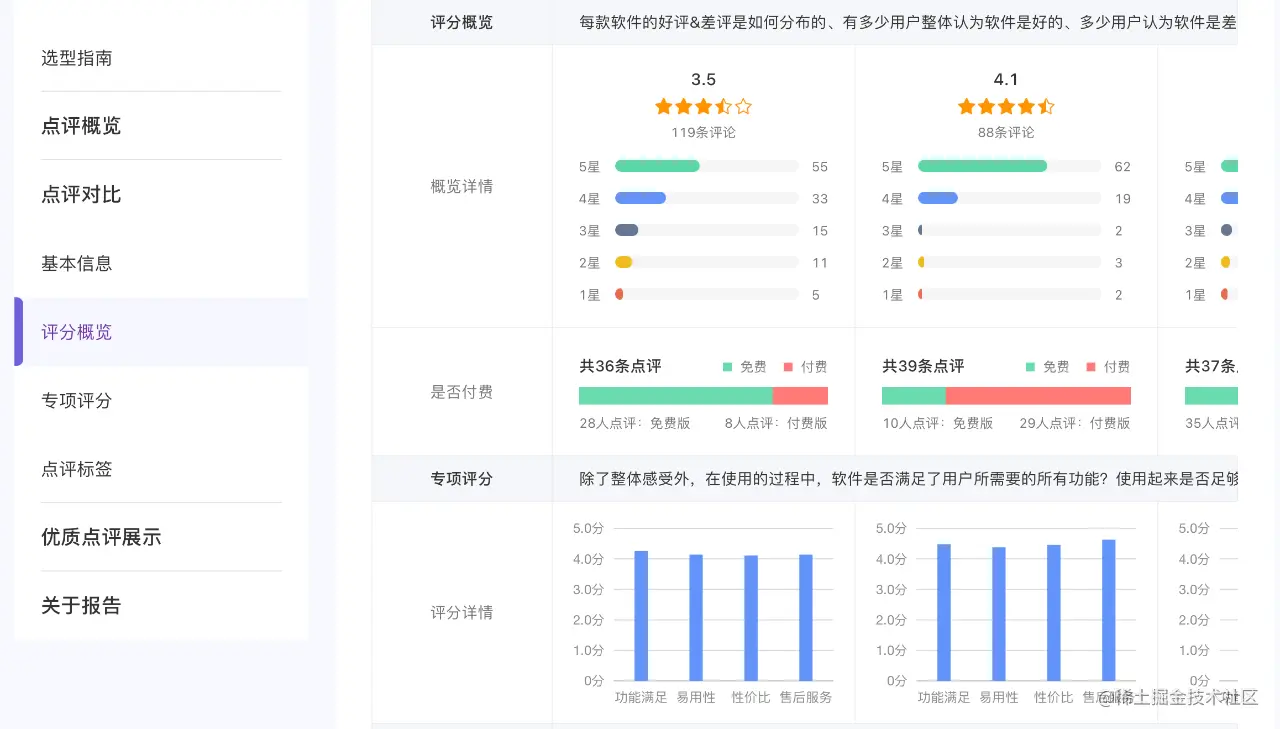Click the 功能满足 bar in second chart
1280x729 pixels.
[x=944, y=612]
